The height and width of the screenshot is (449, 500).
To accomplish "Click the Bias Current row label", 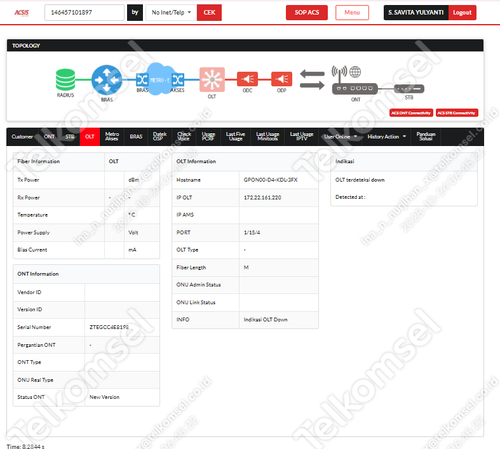I will click(x=32, y=250).
